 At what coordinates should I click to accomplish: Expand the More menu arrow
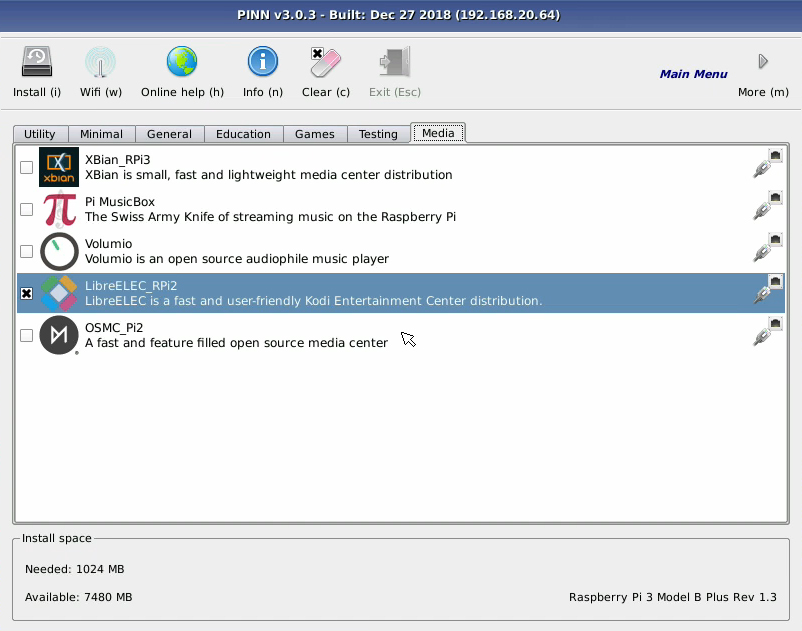tap(763, 63)
